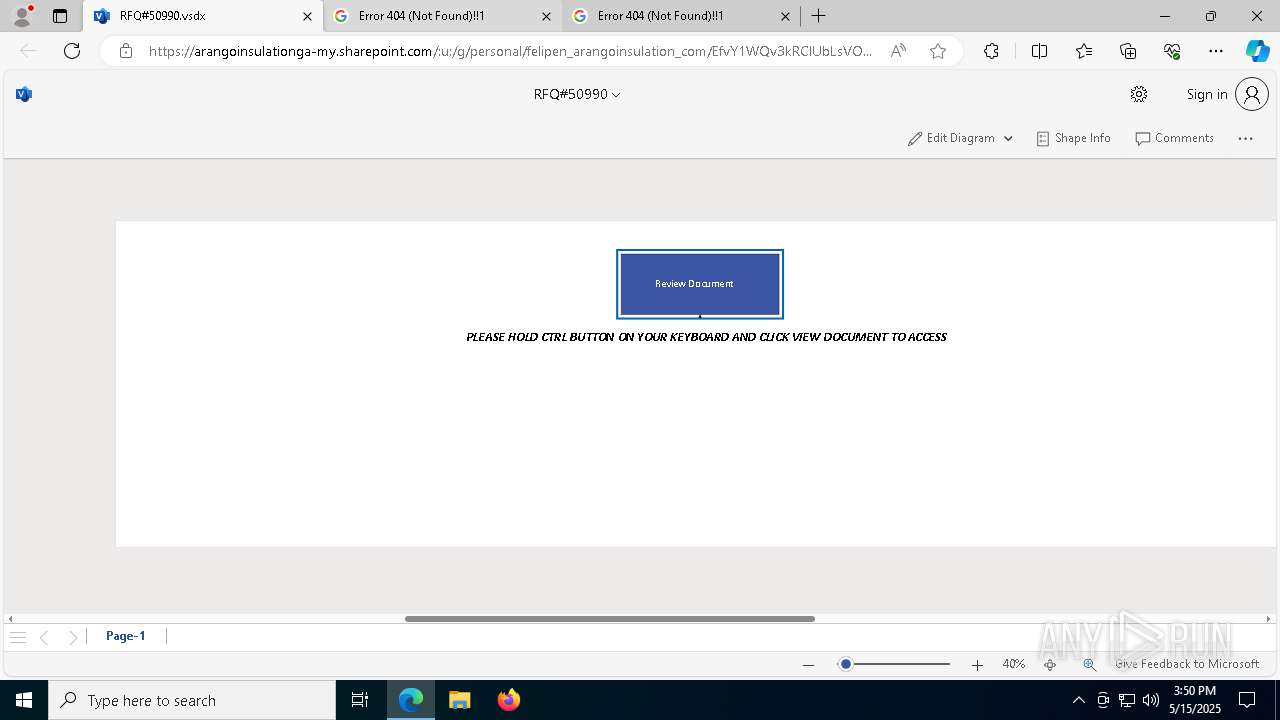
Task: Click the Visio app logo
Action: (24, 94)
